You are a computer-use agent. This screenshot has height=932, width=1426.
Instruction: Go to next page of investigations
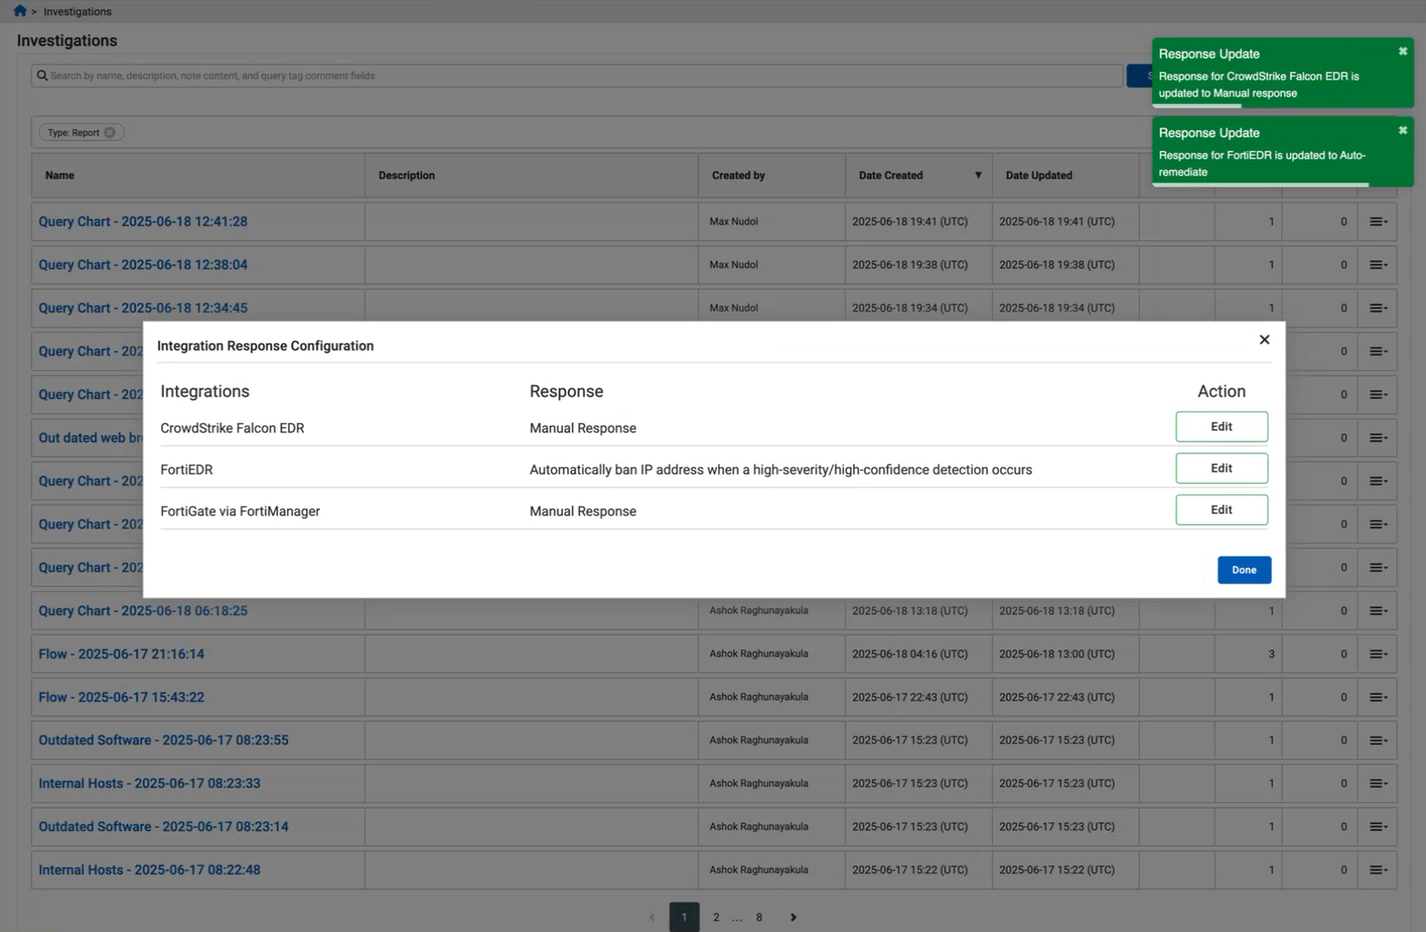point(793,917)
